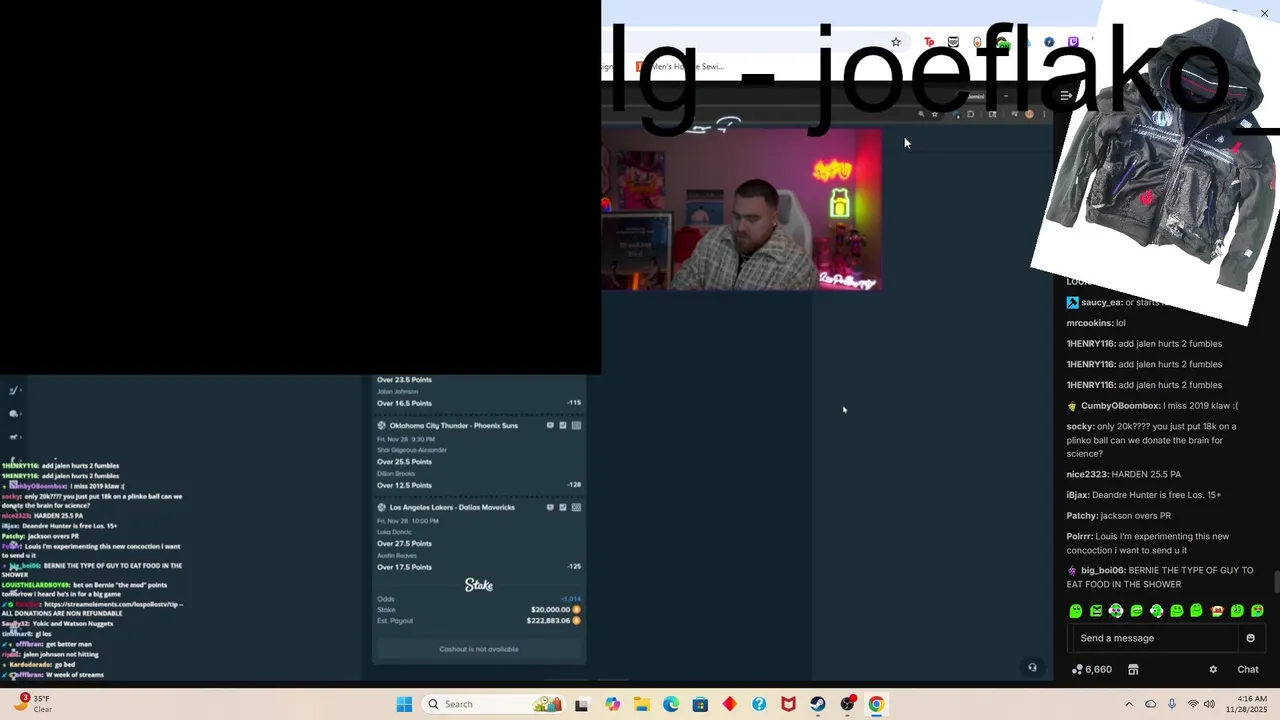The width and height of the screenshot is (1280, 720).
Task: Switch to the Chrome taskbar icon
Action: pyautogui.click(x=876, y=704)
